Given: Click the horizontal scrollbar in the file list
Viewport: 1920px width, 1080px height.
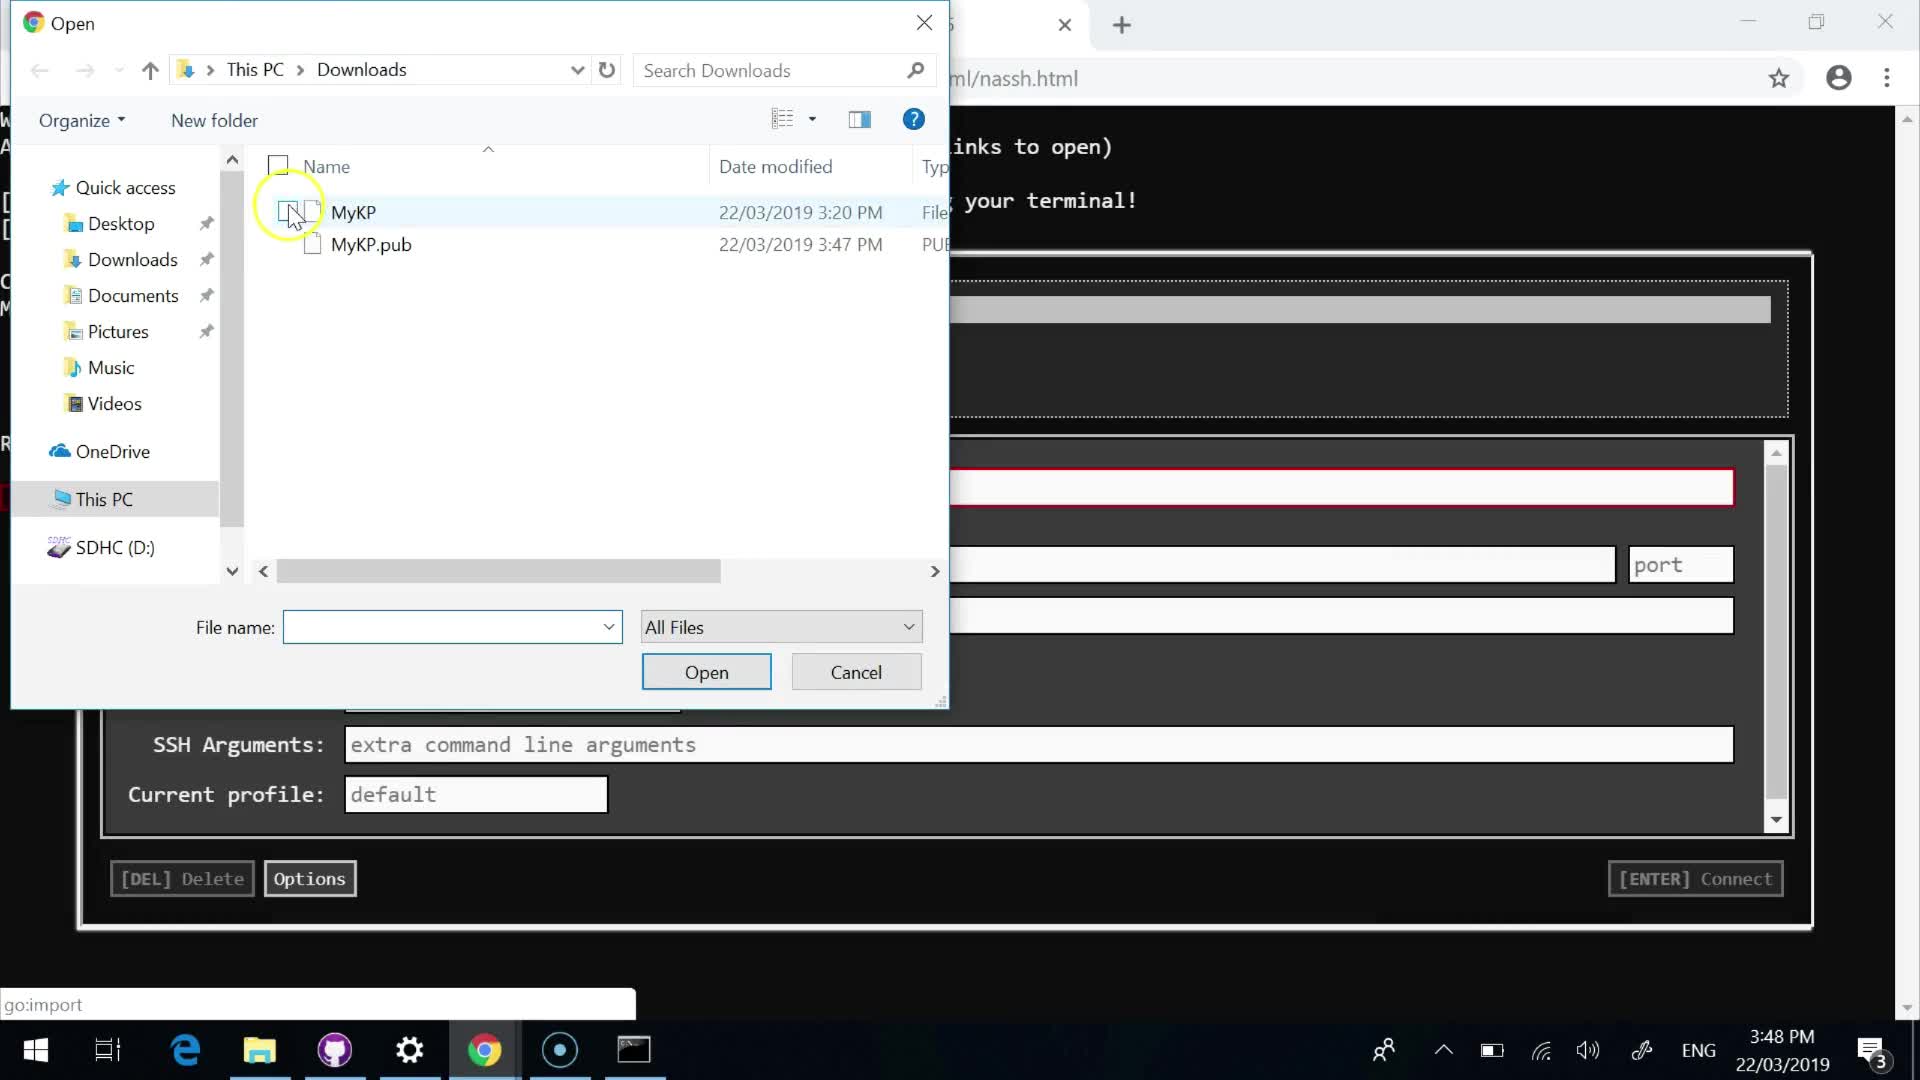Looking at the screenshot, I should coord(498,571).
